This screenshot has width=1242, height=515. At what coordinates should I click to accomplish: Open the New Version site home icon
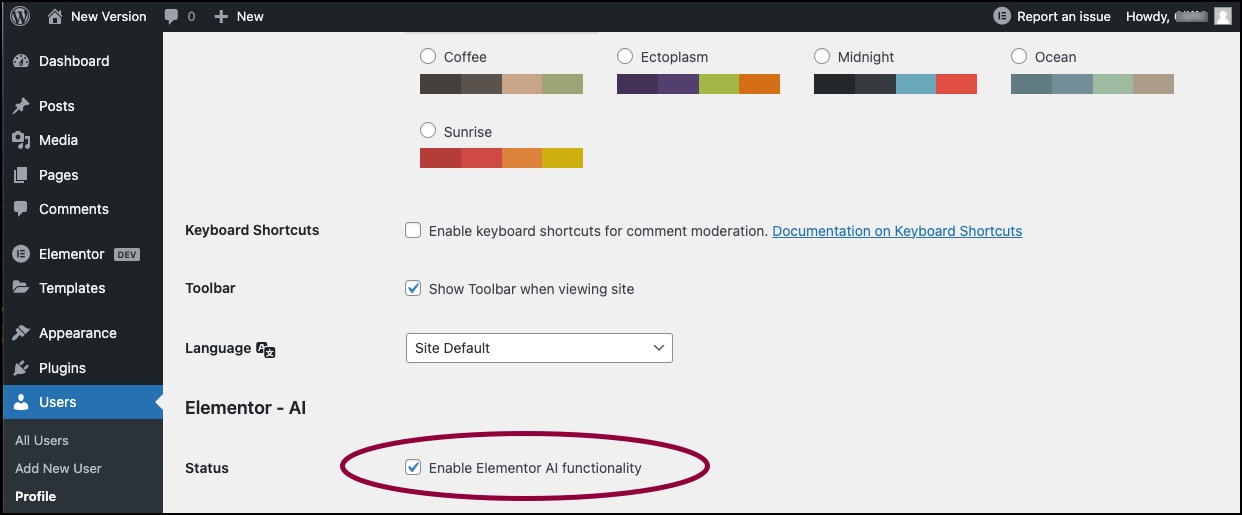coord(55,16)
